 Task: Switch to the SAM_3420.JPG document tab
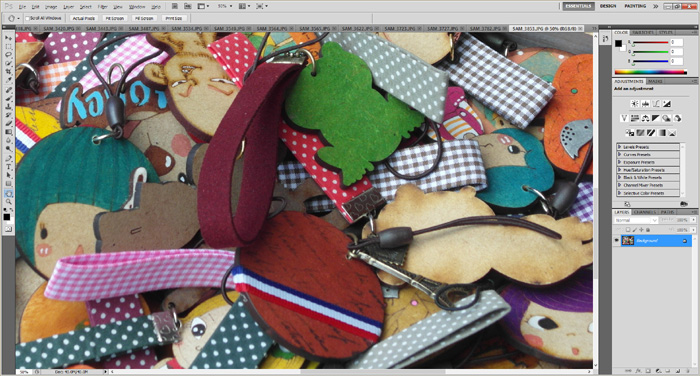[59, 29]
